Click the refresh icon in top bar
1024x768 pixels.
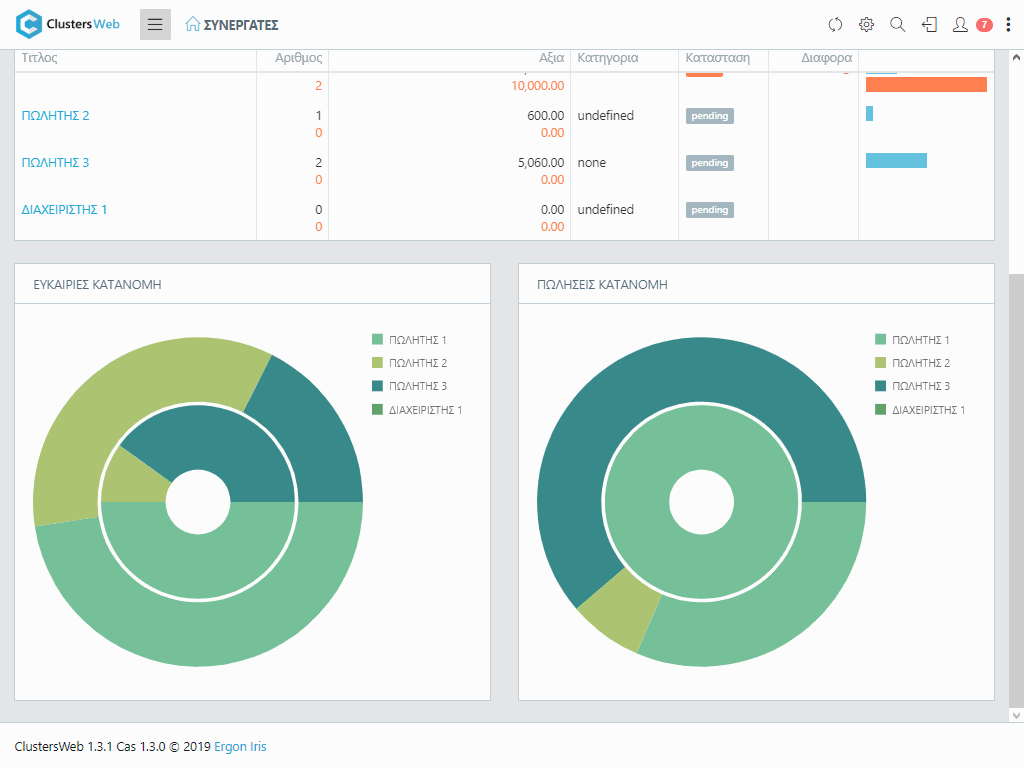point(836,25)
